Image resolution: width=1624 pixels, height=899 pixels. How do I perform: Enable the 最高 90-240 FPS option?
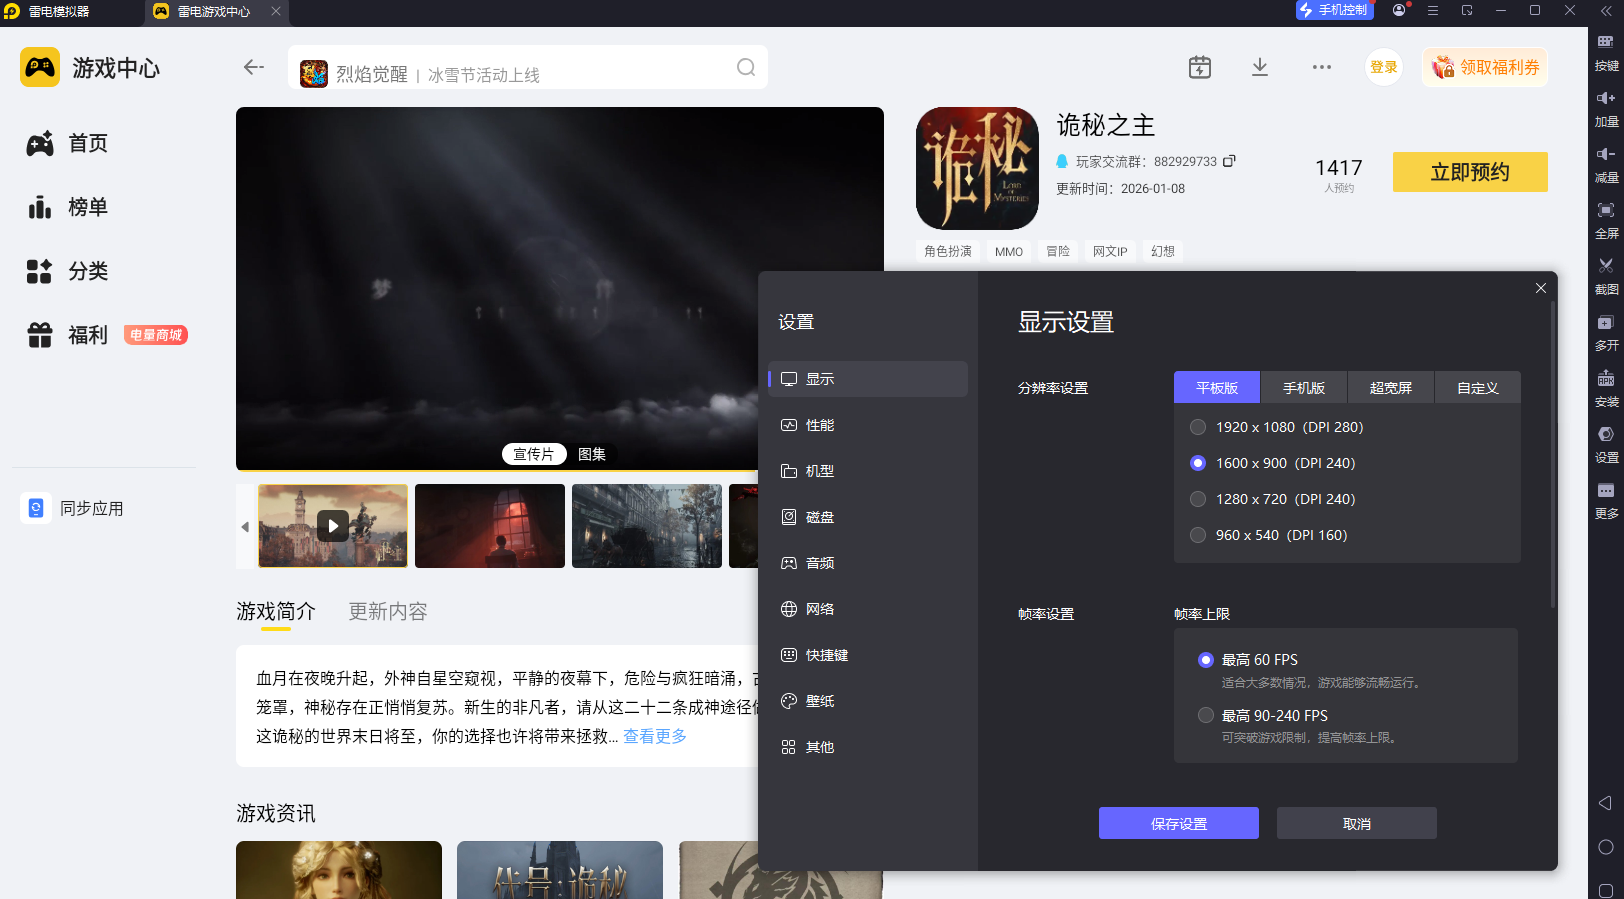[x=1206, y=715]
